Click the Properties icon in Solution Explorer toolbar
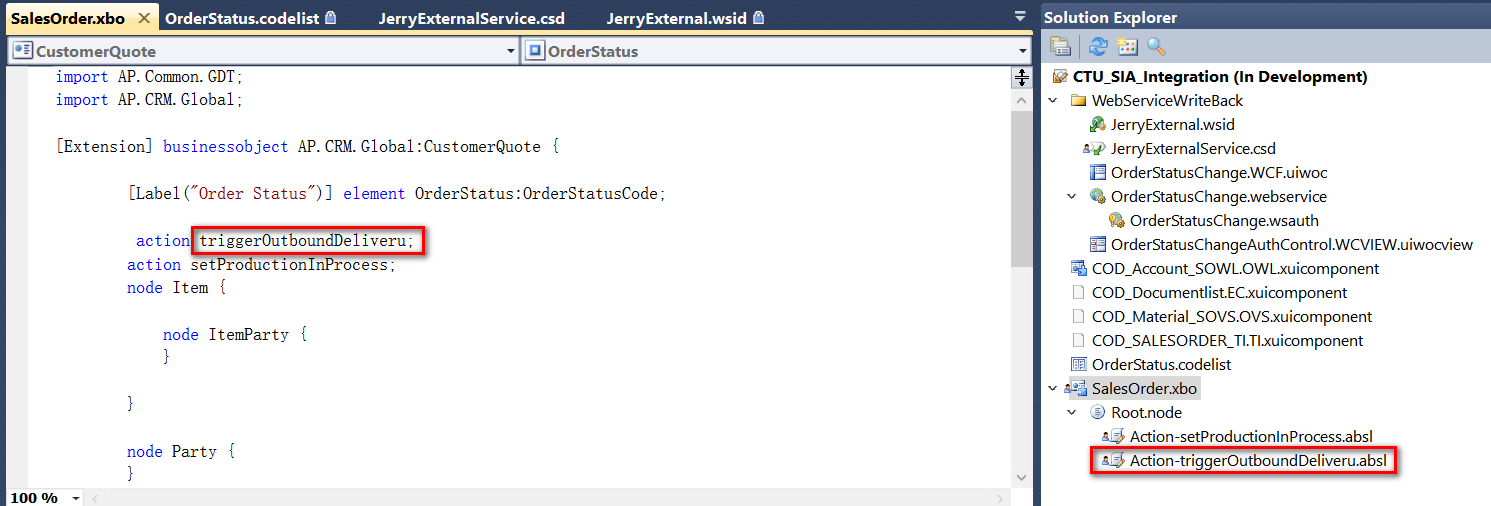This screenshot has height=506, width=1491. click(x=1060, y=46)
